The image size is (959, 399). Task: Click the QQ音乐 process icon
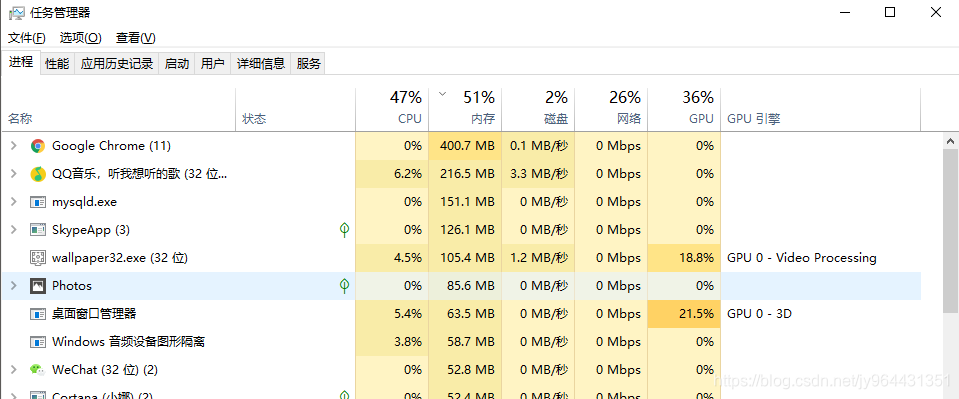pos(38,174)
